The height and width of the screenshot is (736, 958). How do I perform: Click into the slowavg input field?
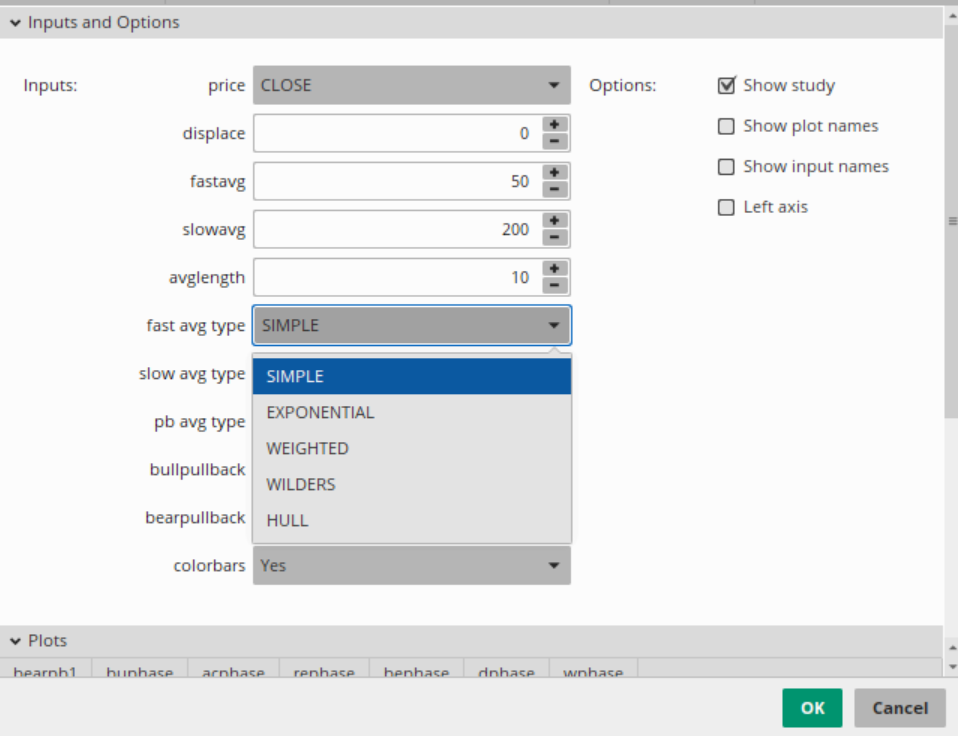click(395, 230)
